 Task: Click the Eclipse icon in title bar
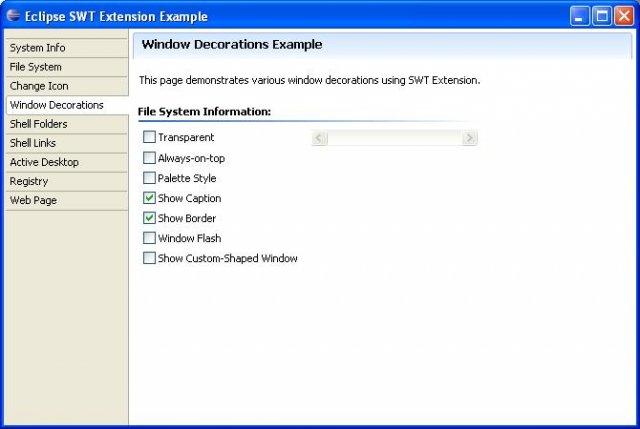tap(13, 16)
